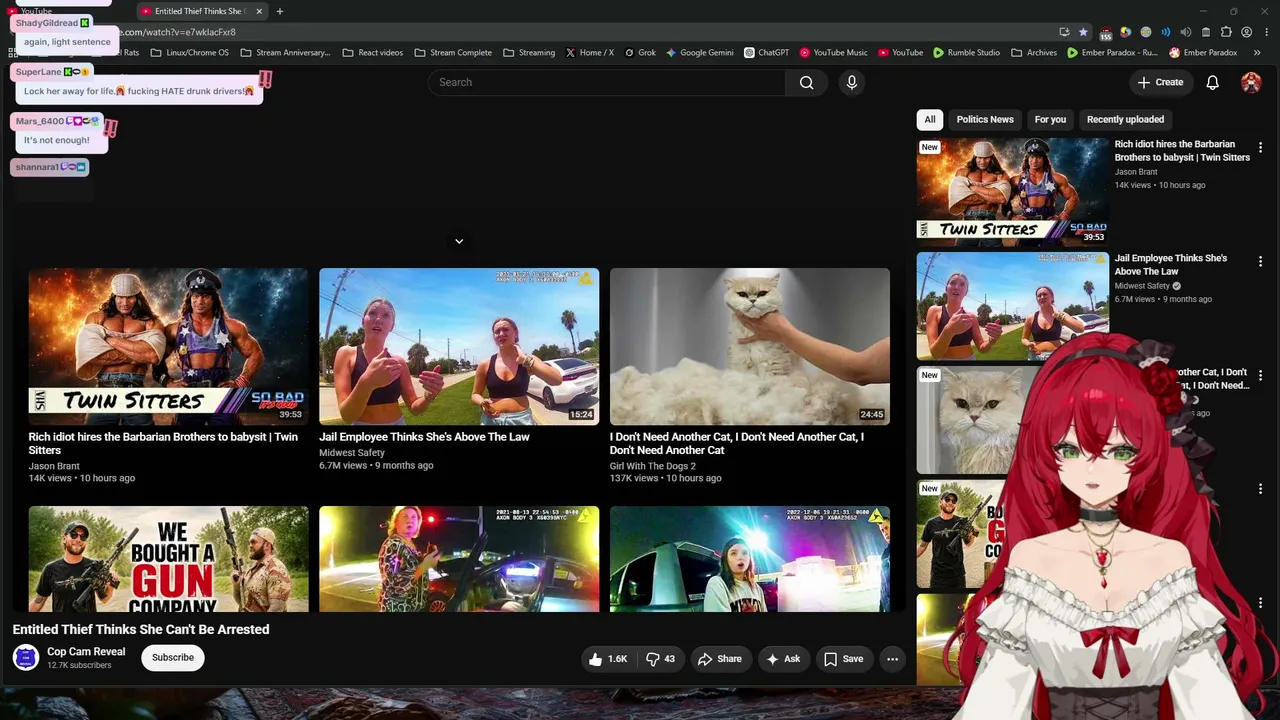Open sidebar Jail Employee video thumbnail
The image size is (1280, 720).
(1012, 306)
